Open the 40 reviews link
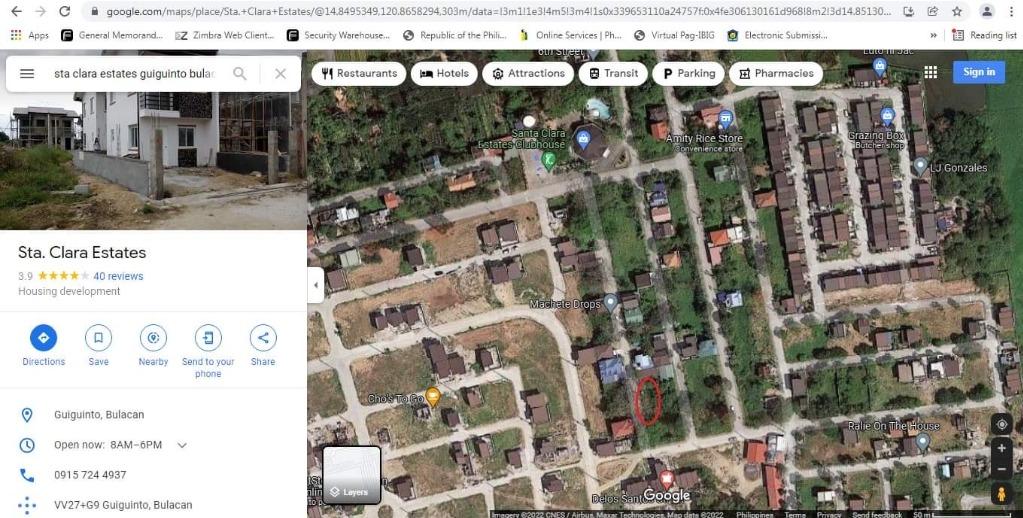The height and width of the screenshot is (518, 1023). pyautogui.click(x=118, y=276)
